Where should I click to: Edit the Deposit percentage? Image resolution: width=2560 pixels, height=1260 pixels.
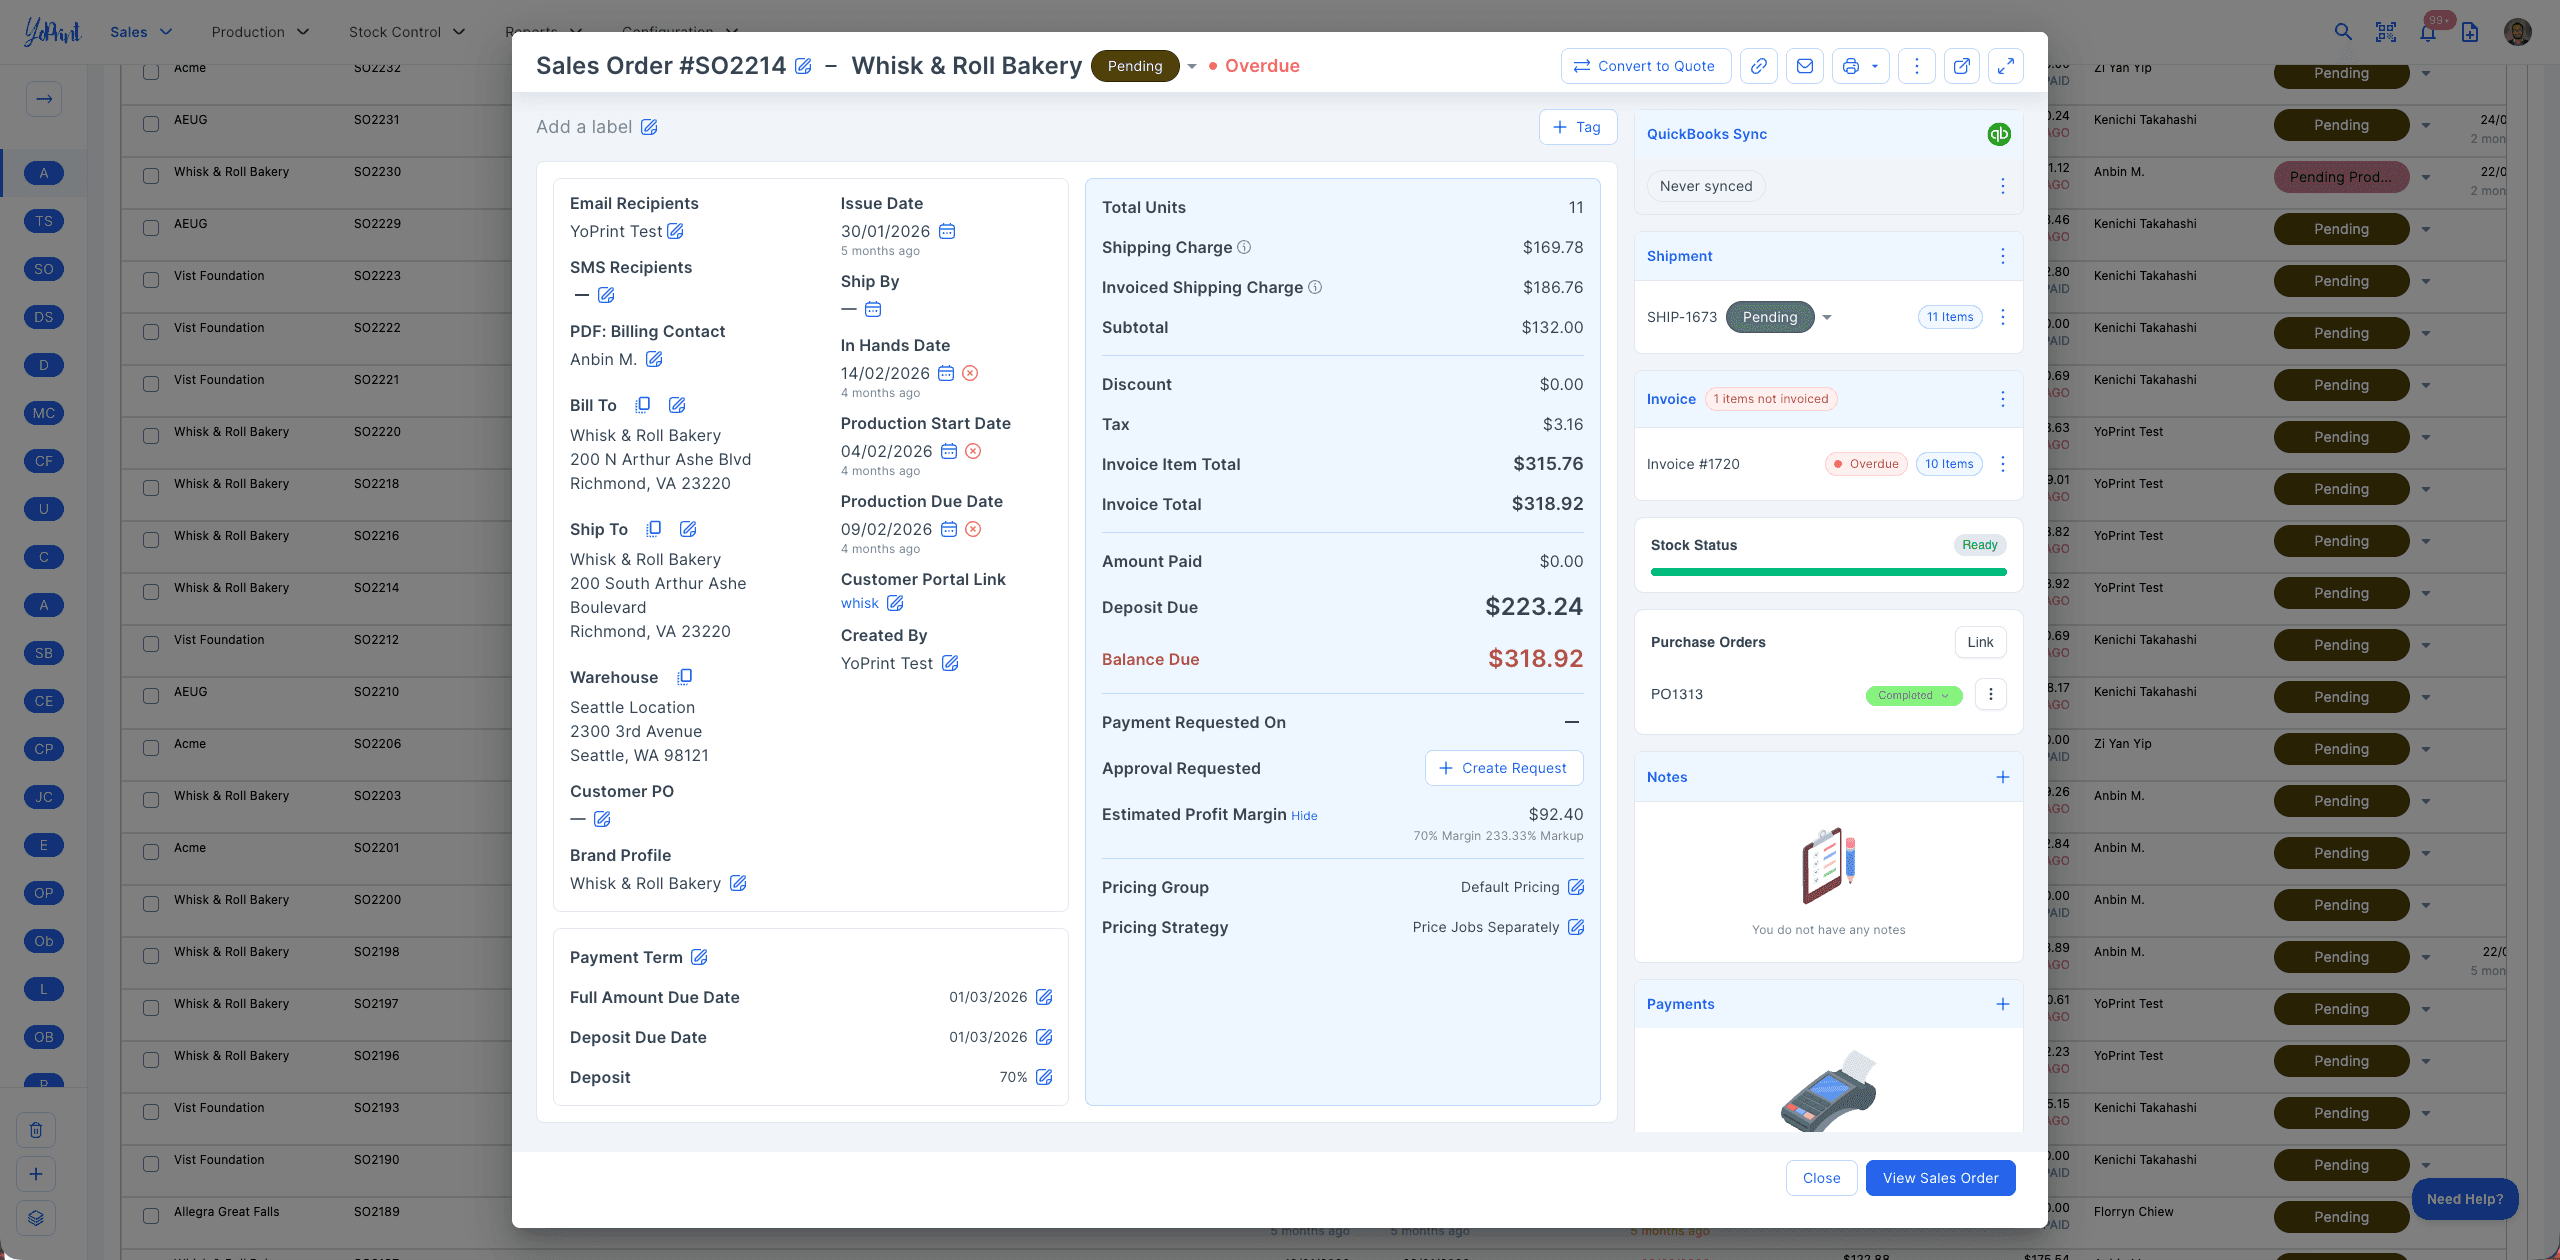[1044, 1077]
